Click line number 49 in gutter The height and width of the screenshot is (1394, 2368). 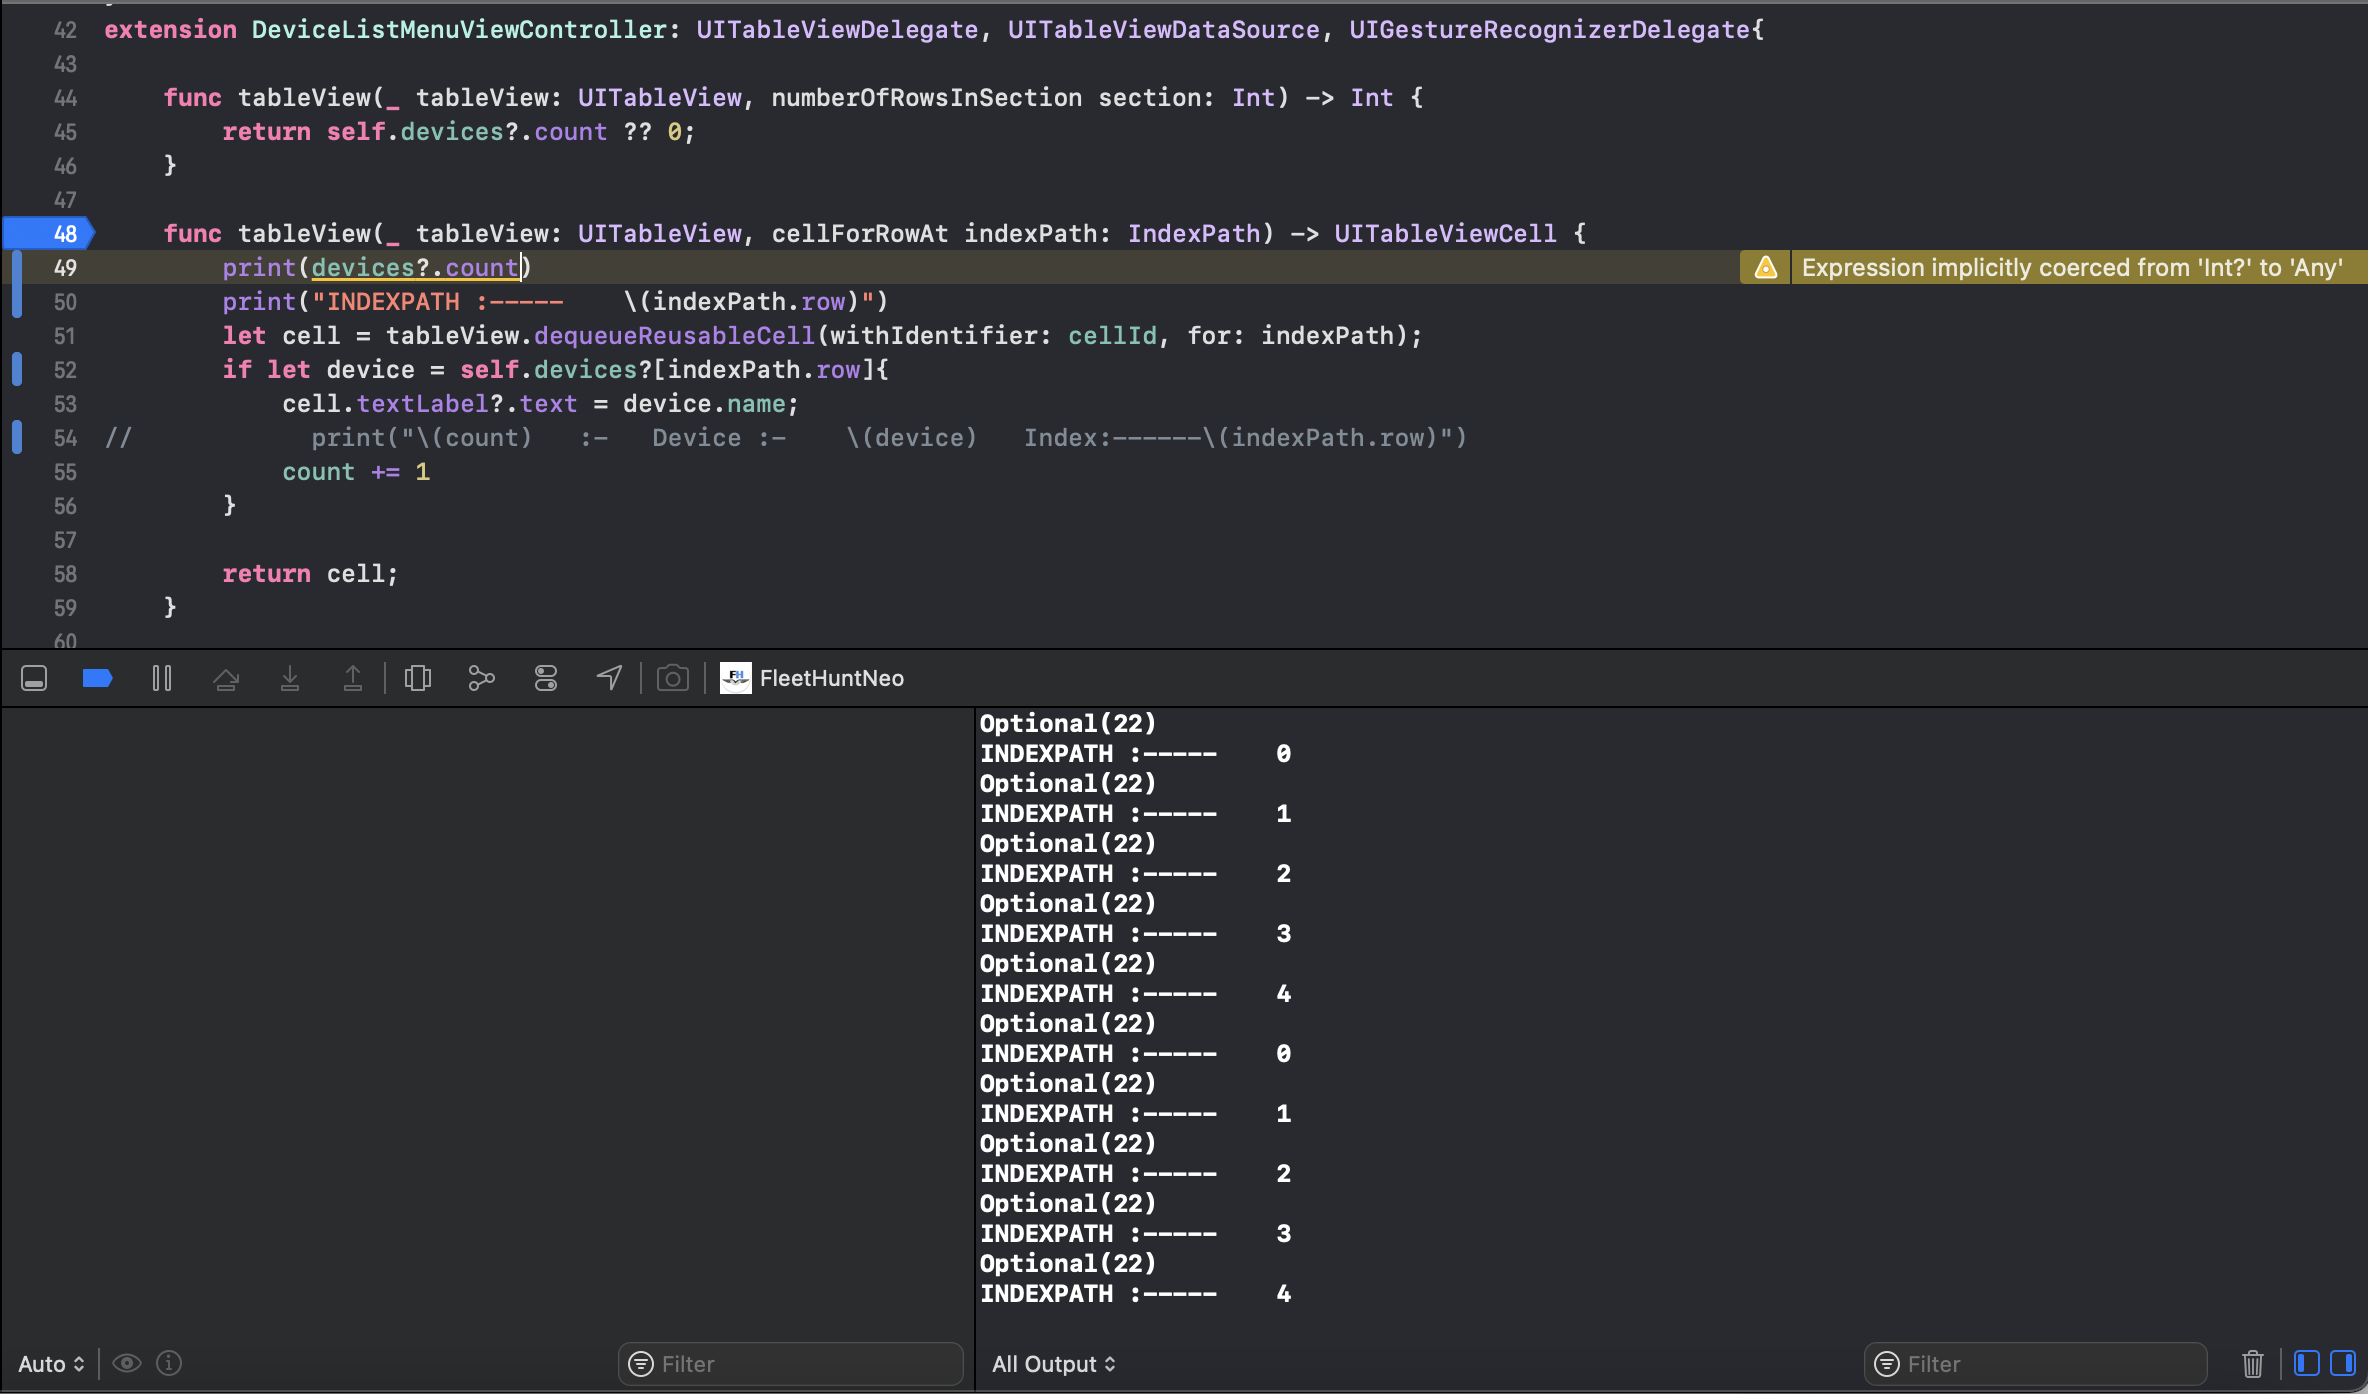[65, 267]
